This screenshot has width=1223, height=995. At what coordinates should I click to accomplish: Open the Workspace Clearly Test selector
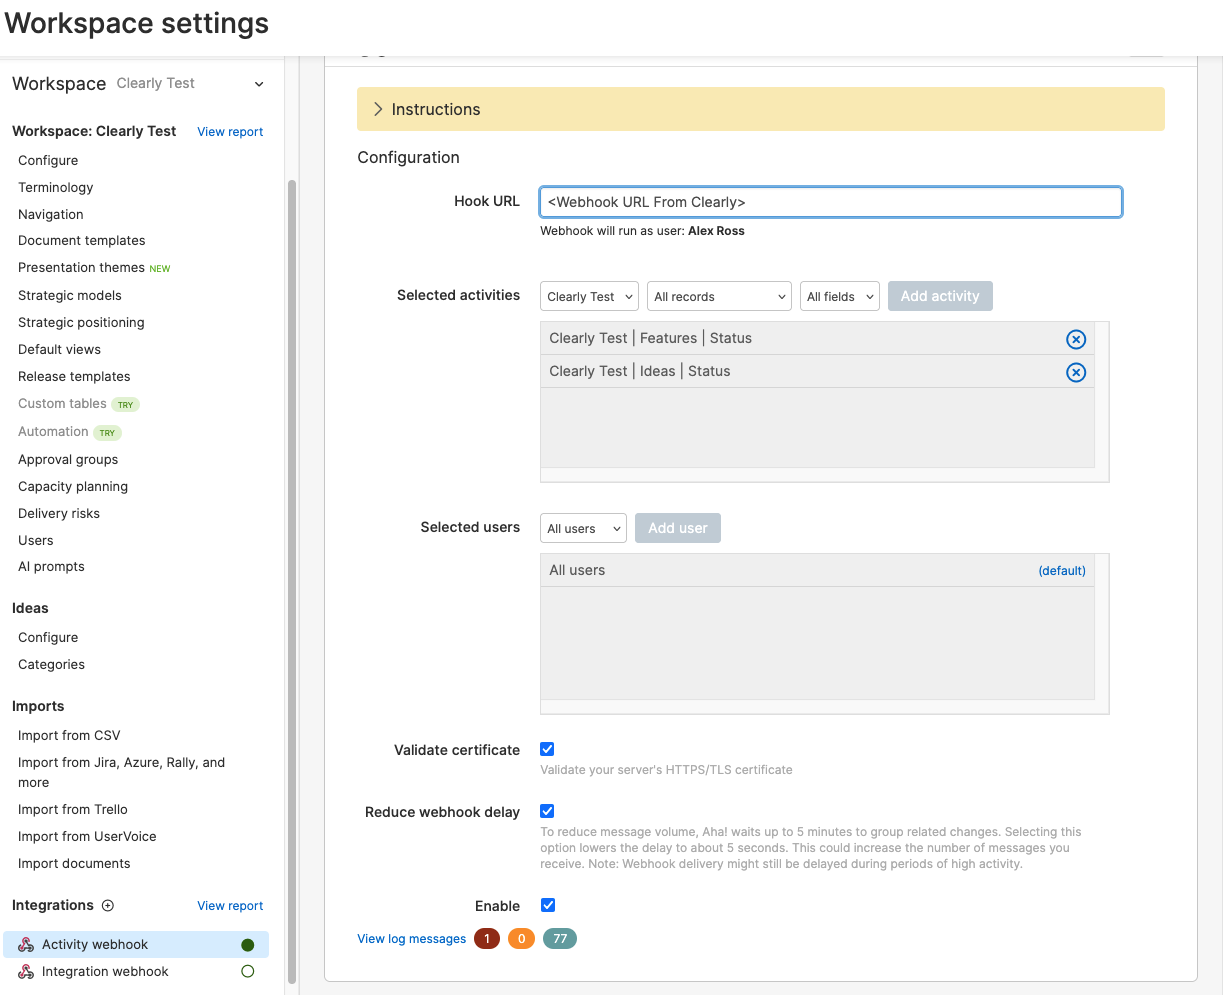(x=138, y=84)
